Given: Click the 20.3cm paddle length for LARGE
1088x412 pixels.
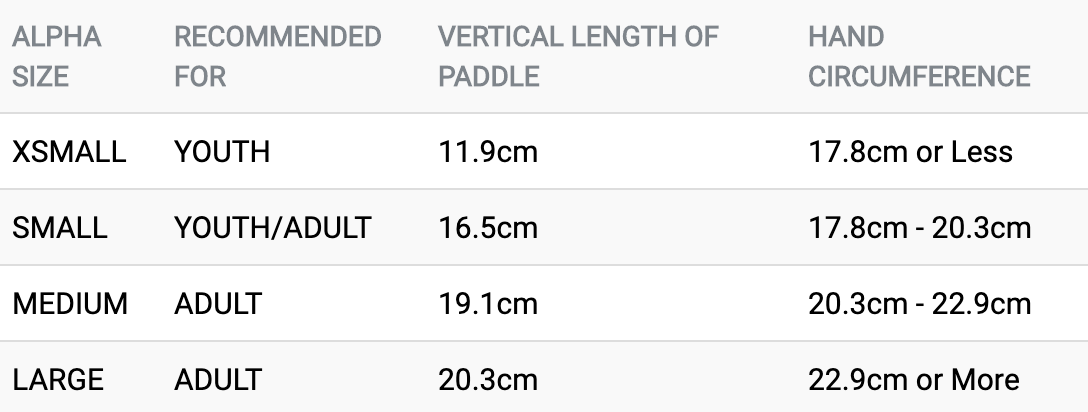Looking at the screenshot, I should tap(488, 380).
